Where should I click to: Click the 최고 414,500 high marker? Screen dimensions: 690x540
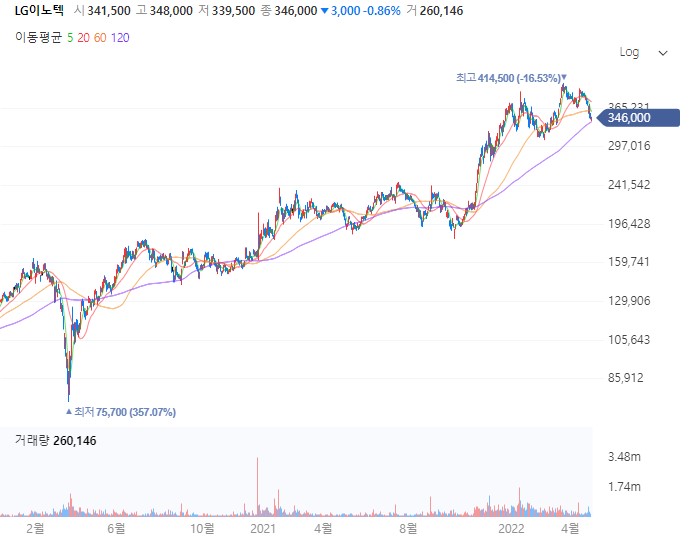(x=511, y=78)
